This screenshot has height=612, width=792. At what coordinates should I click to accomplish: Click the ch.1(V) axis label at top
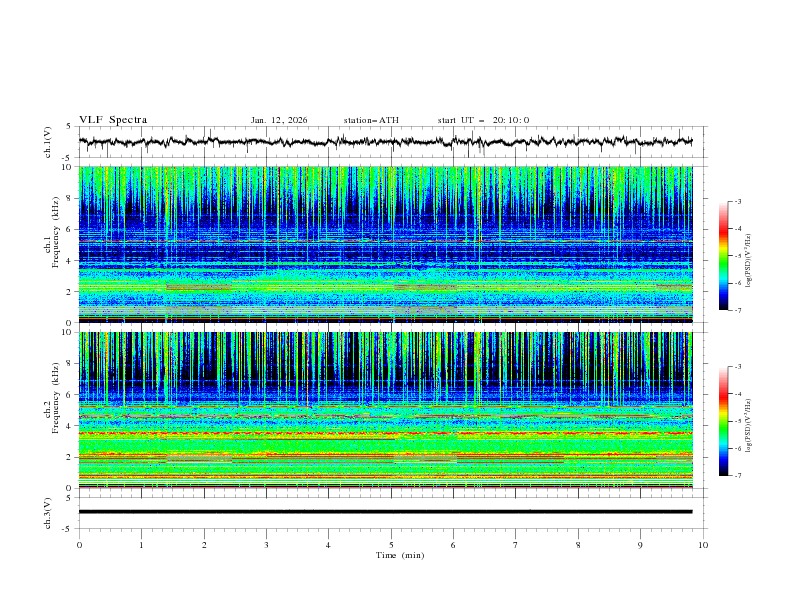49,142
